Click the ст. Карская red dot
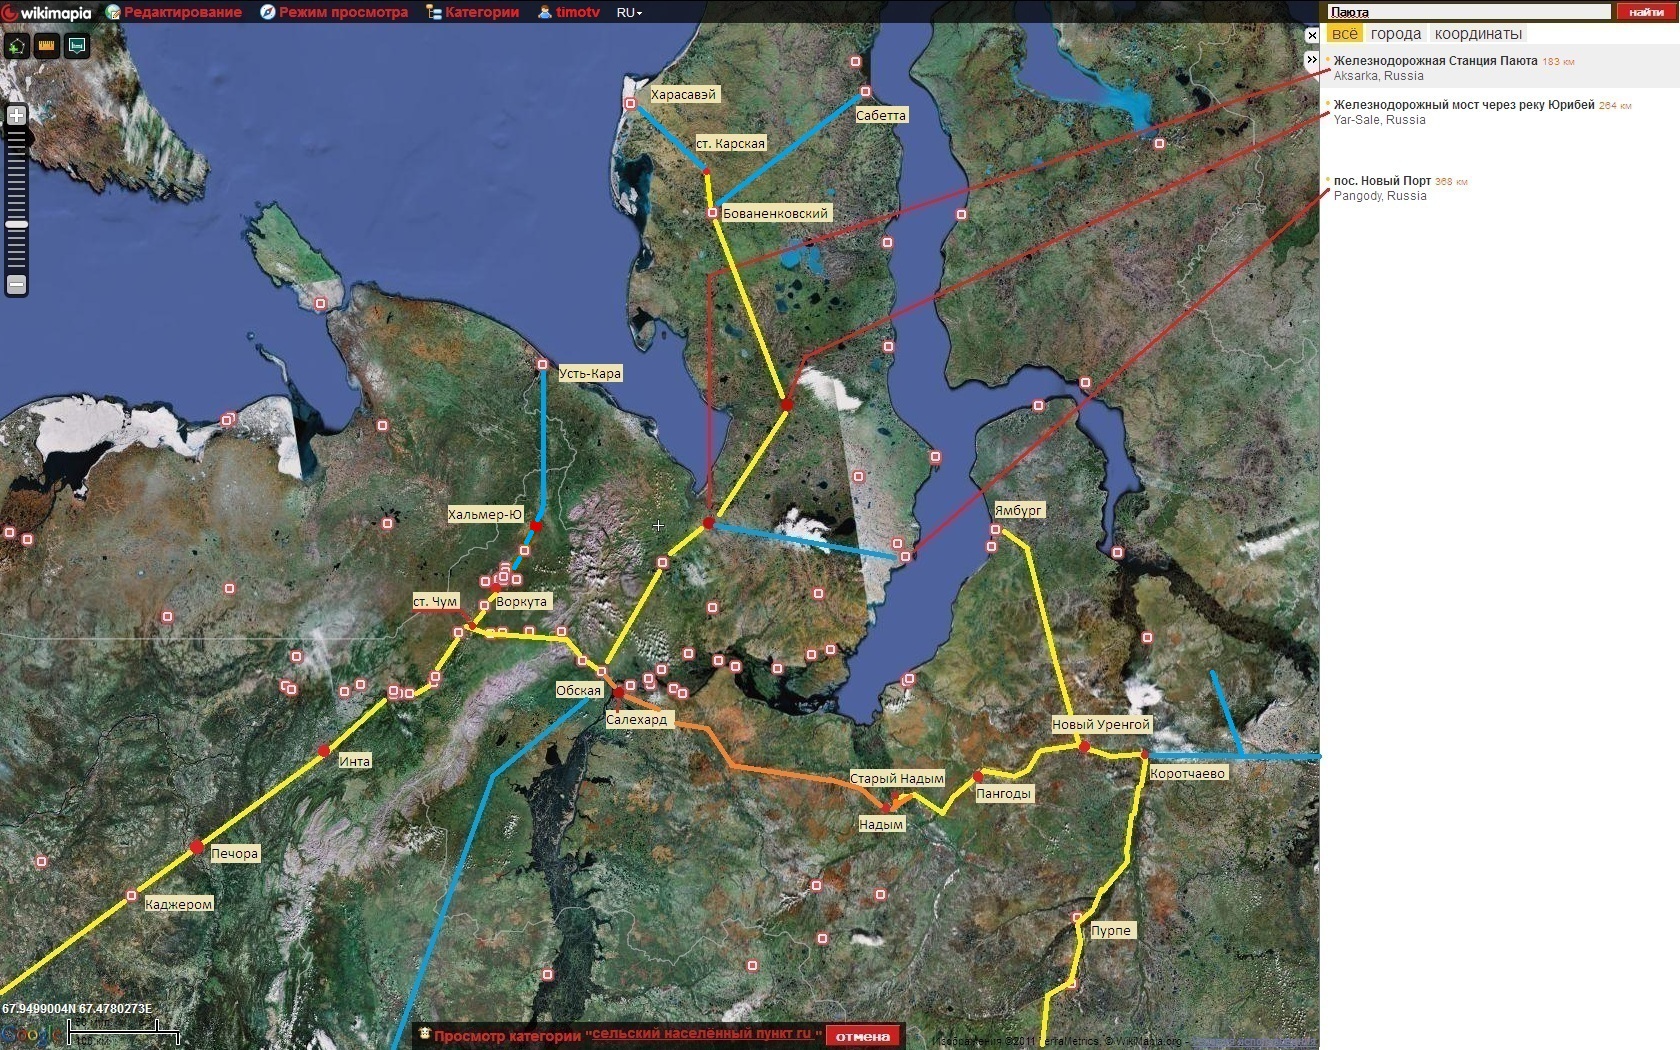 (x=707, y=171)
